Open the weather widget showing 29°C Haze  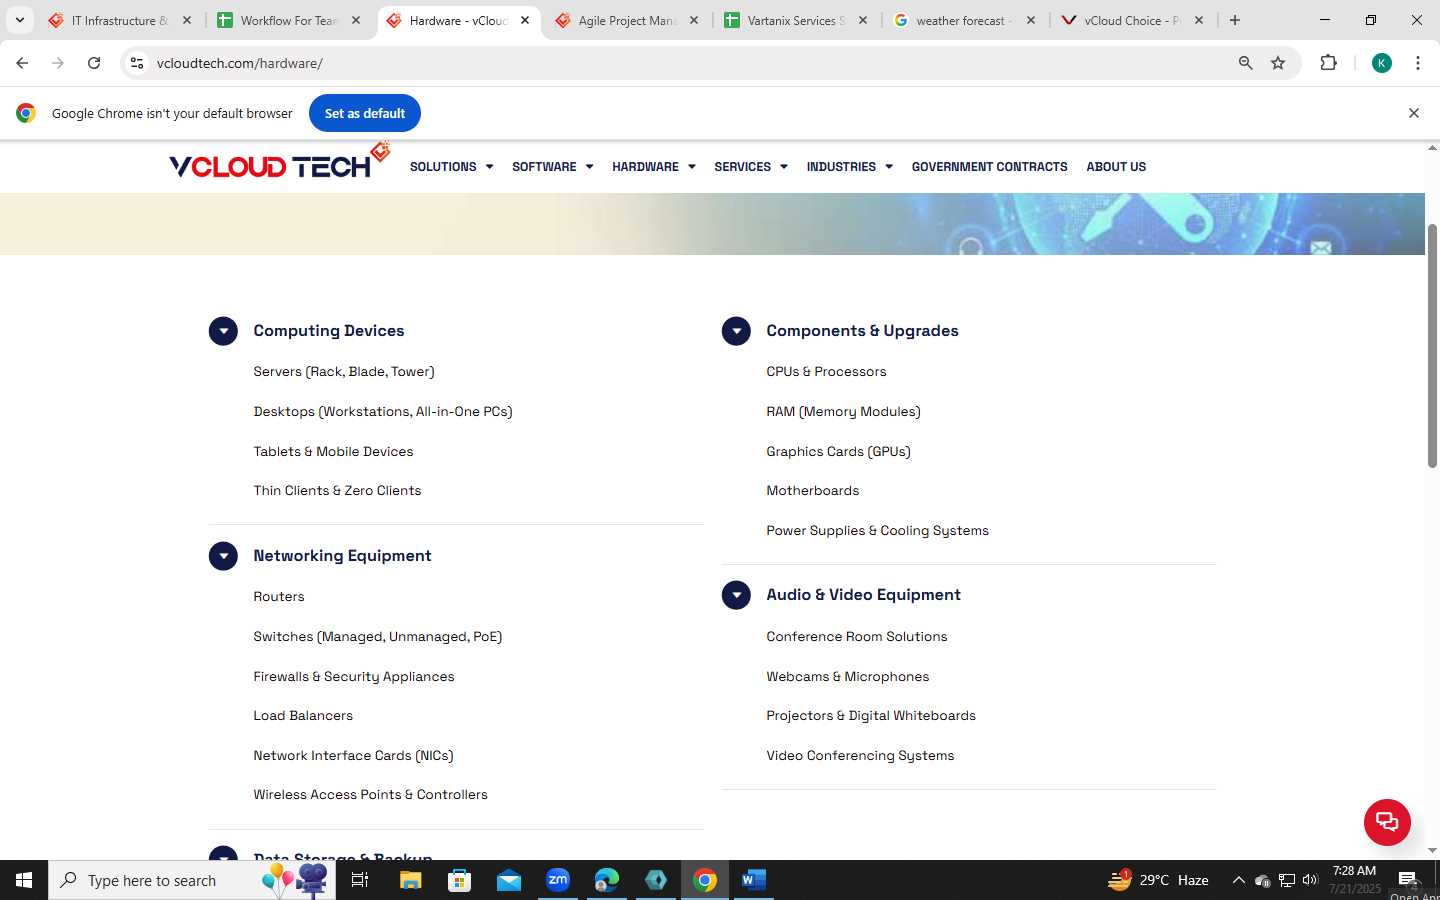(1158, 880)
